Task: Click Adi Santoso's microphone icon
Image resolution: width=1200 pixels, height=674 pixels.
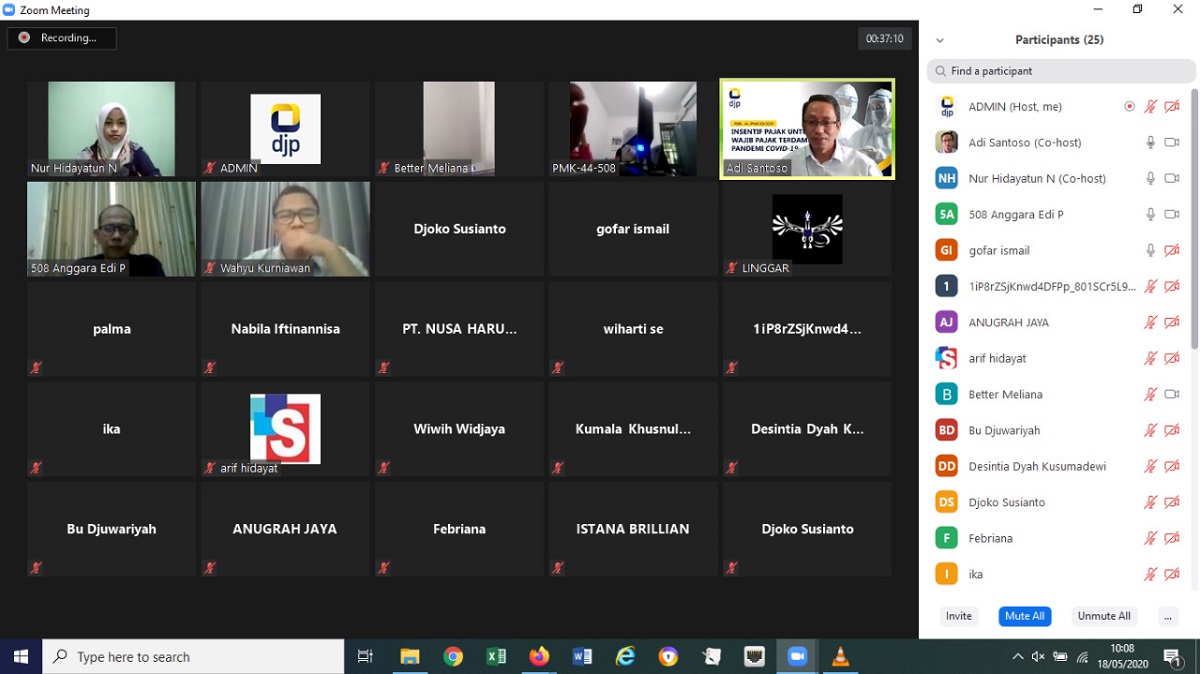Action: pyautogui.click(x=1150, y=143)
